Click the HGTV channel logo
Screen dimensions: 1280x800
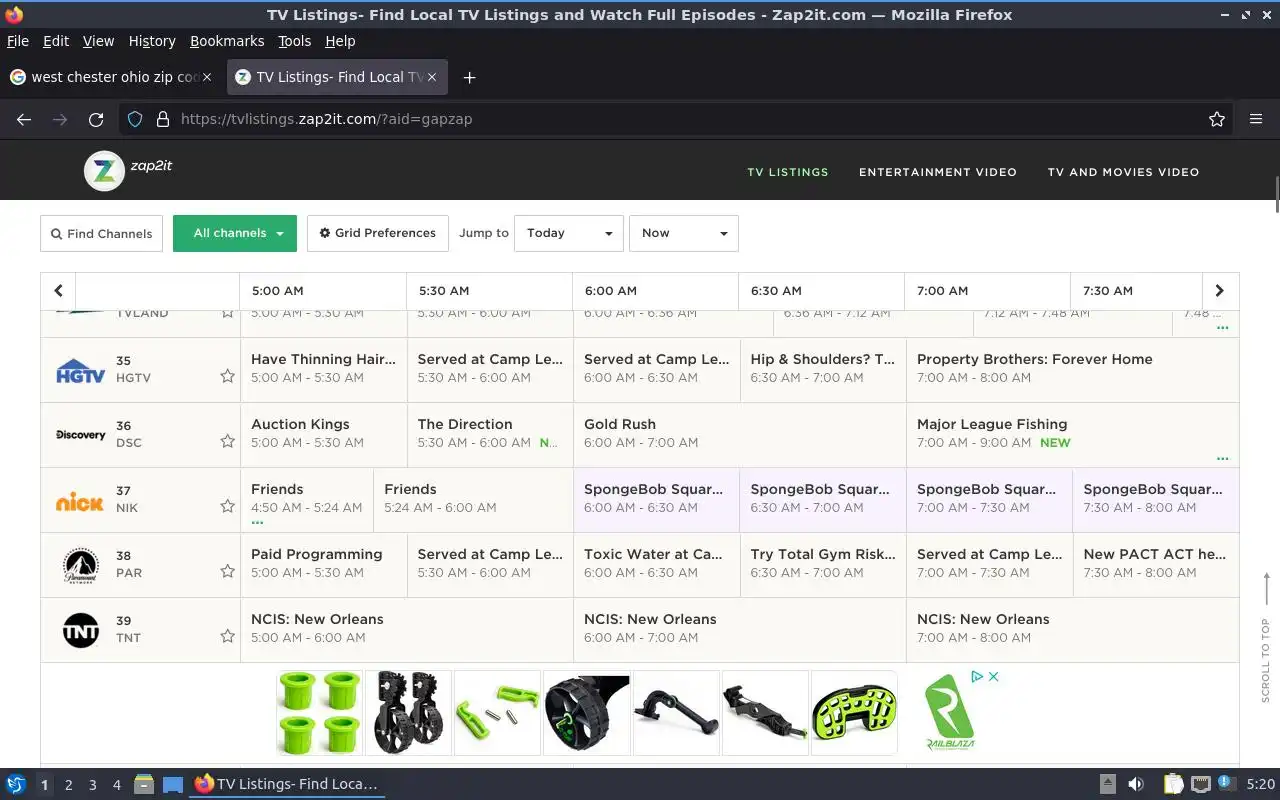(x=81, y=370)
